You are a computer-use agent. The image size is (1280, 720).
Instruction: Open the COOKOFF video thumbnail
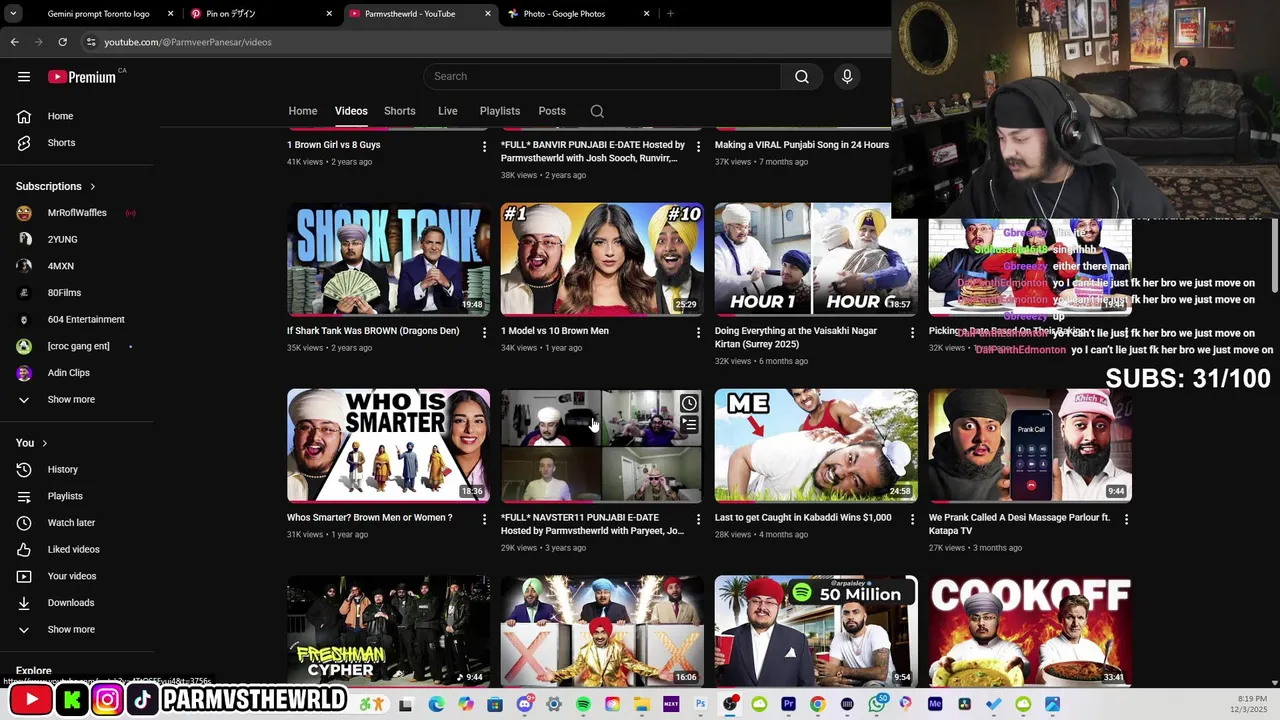1030,631
